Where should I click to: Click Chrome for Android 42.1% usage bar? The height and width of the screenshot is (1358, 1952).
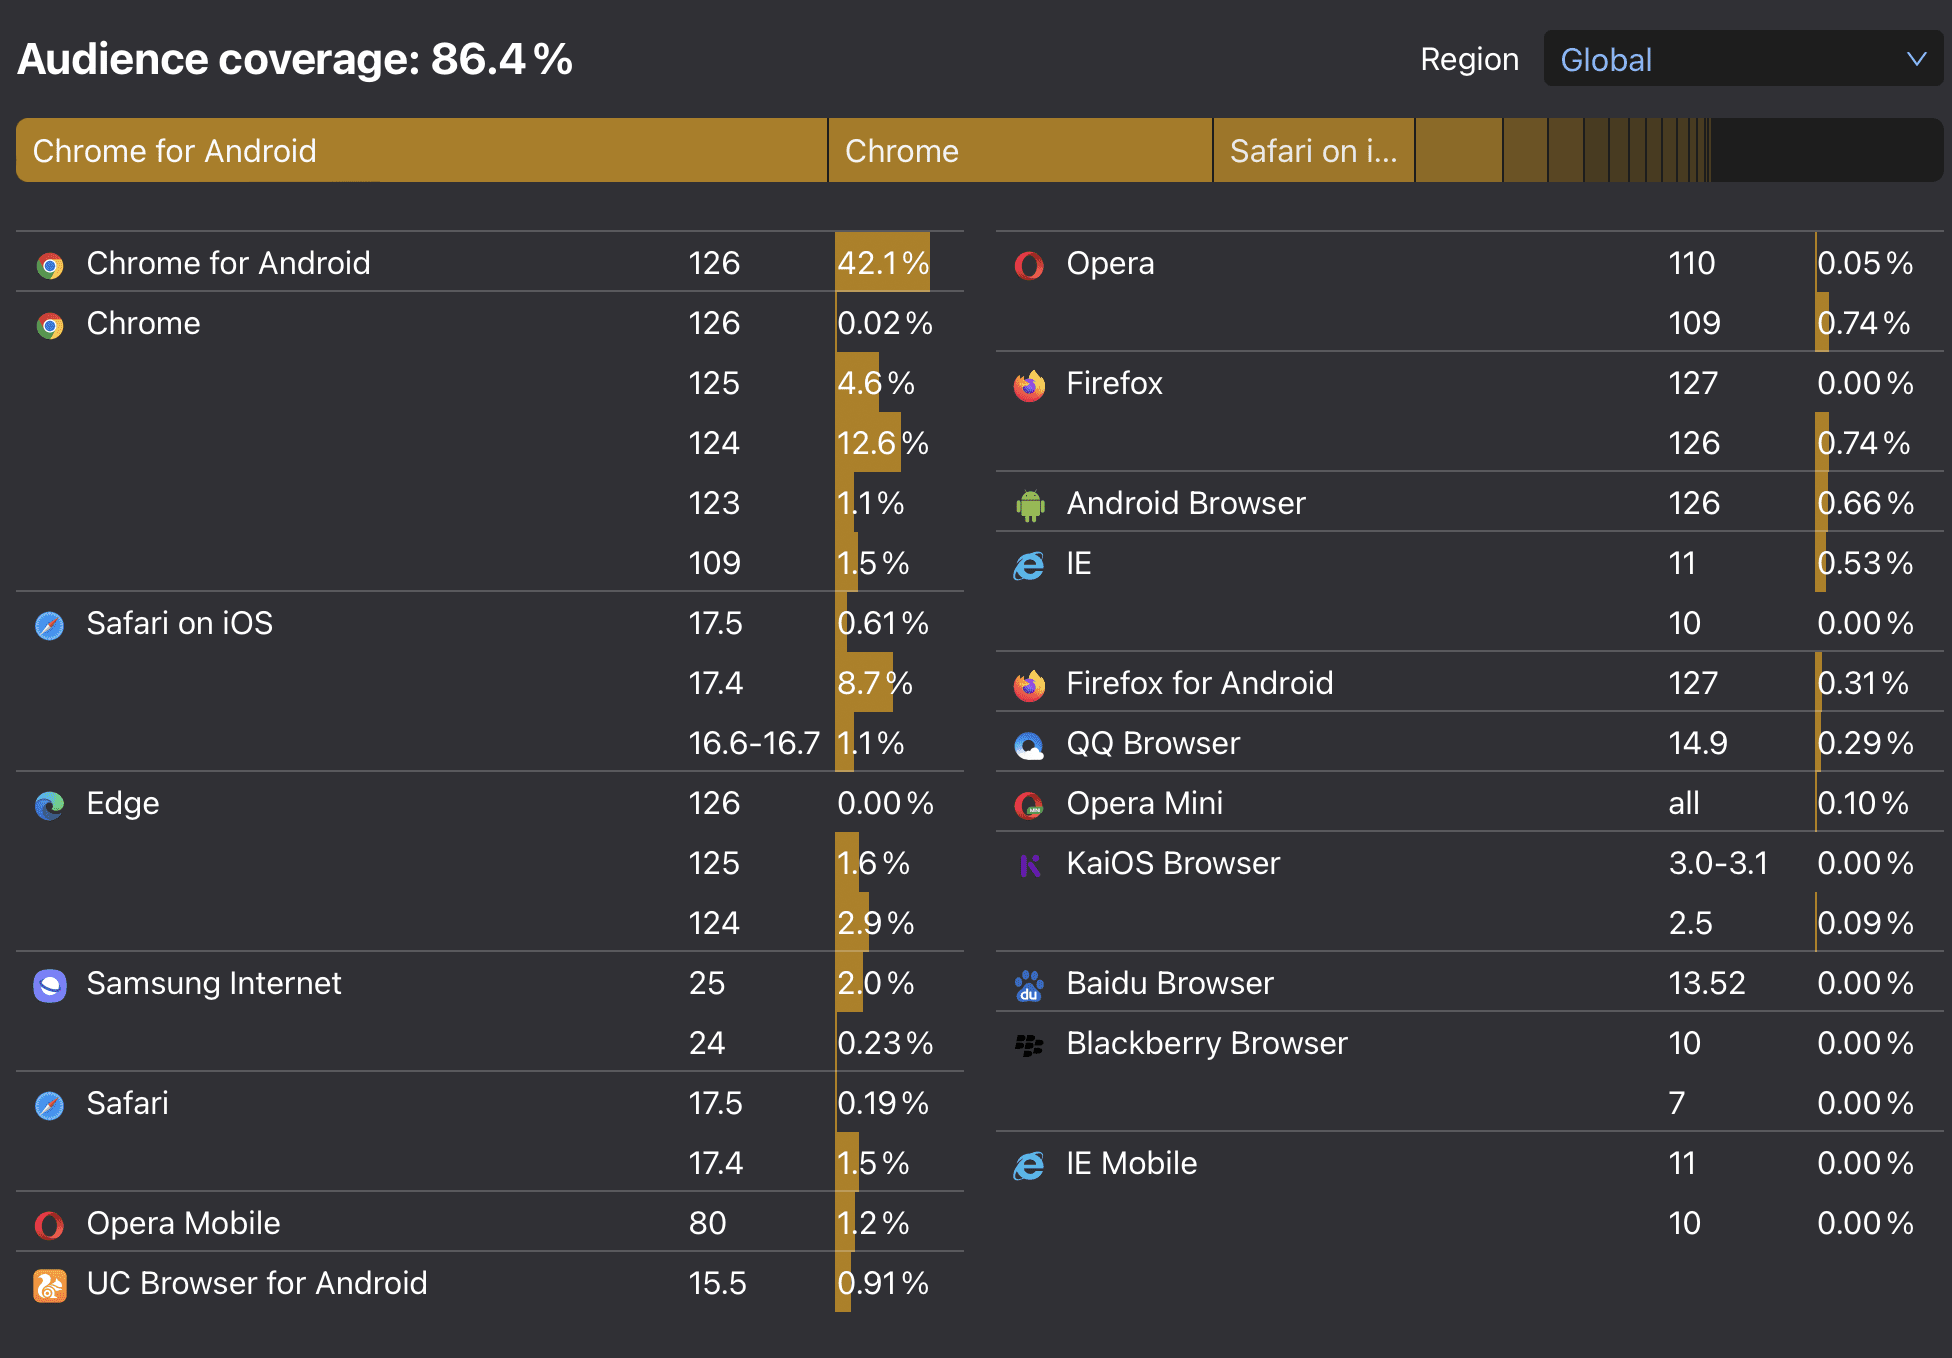[x=883, y=263]
